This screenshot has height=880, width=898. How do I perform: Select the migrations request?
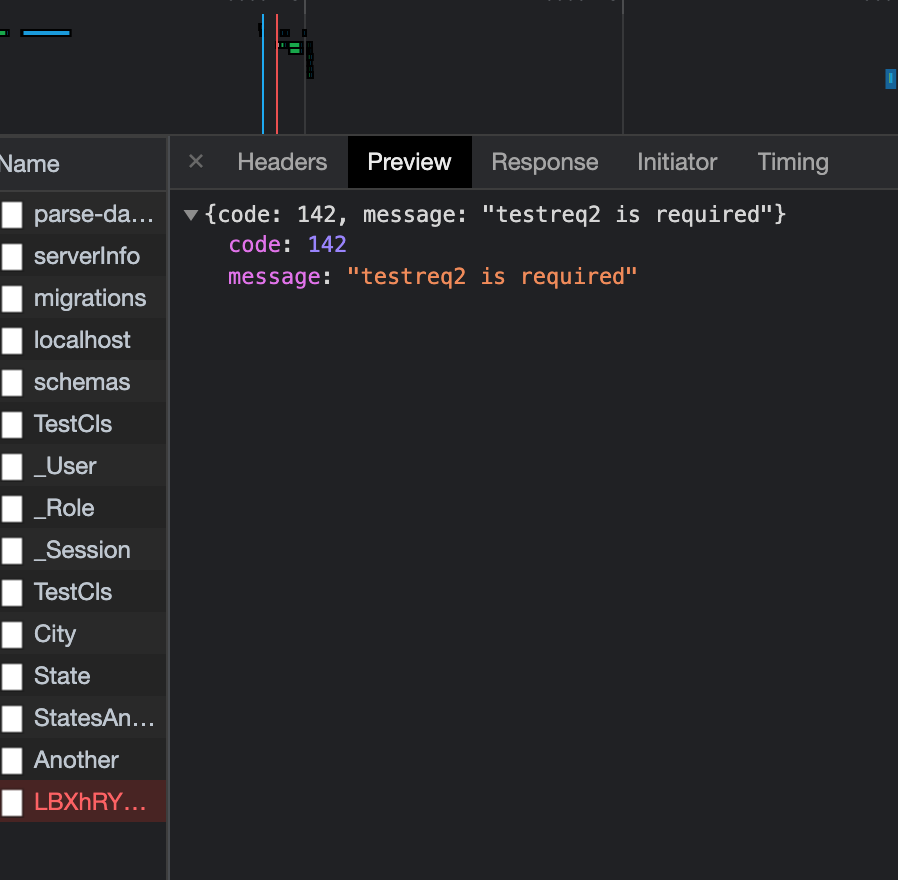coord(83,298)
